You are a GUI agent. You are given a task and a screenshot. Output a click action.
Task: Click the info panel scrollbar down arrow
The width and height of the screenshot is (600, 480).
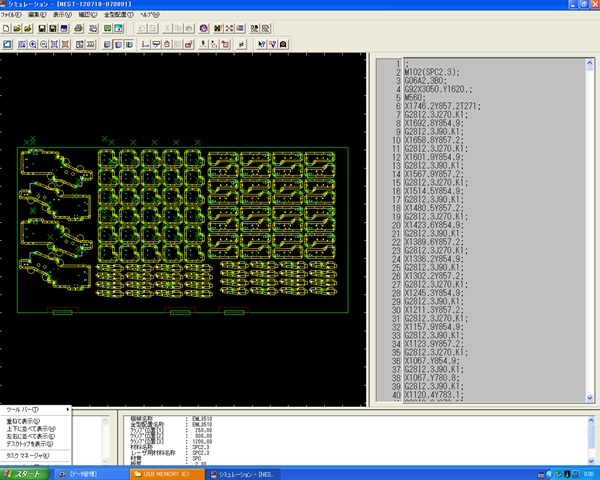(591, 461)
